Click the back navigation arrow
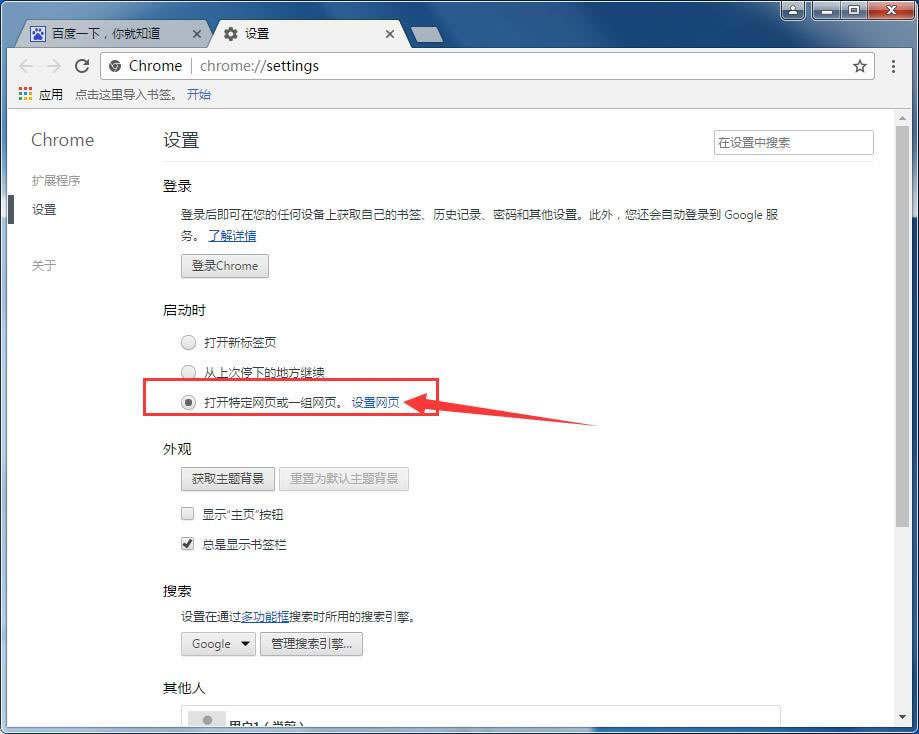 point(26,66)
